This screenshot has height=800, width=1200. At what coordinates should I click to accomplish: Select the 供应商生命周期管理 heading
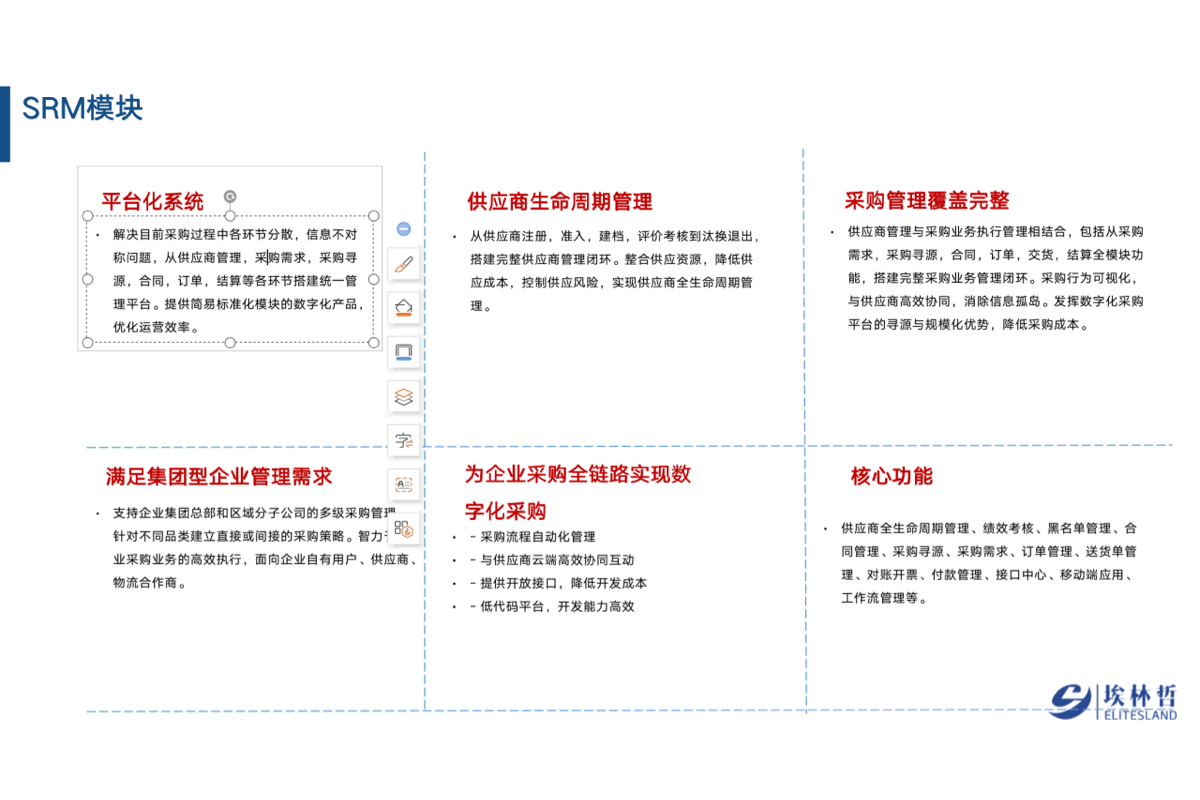coord(559,202)
